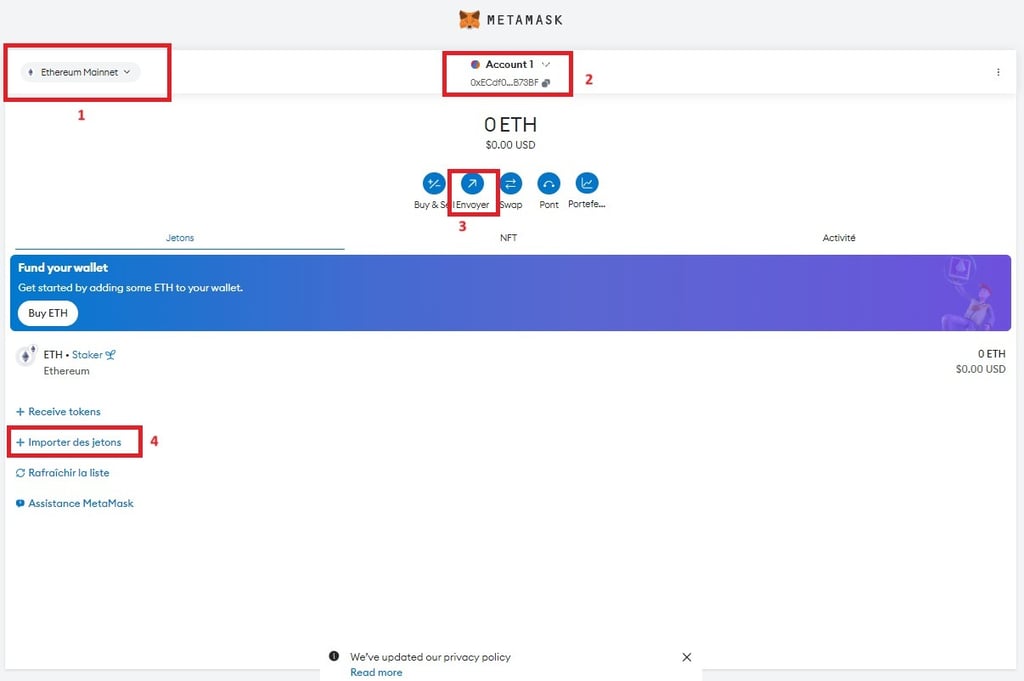
Task: Click Rafraîchir la liste link
Action: point(63,473)
